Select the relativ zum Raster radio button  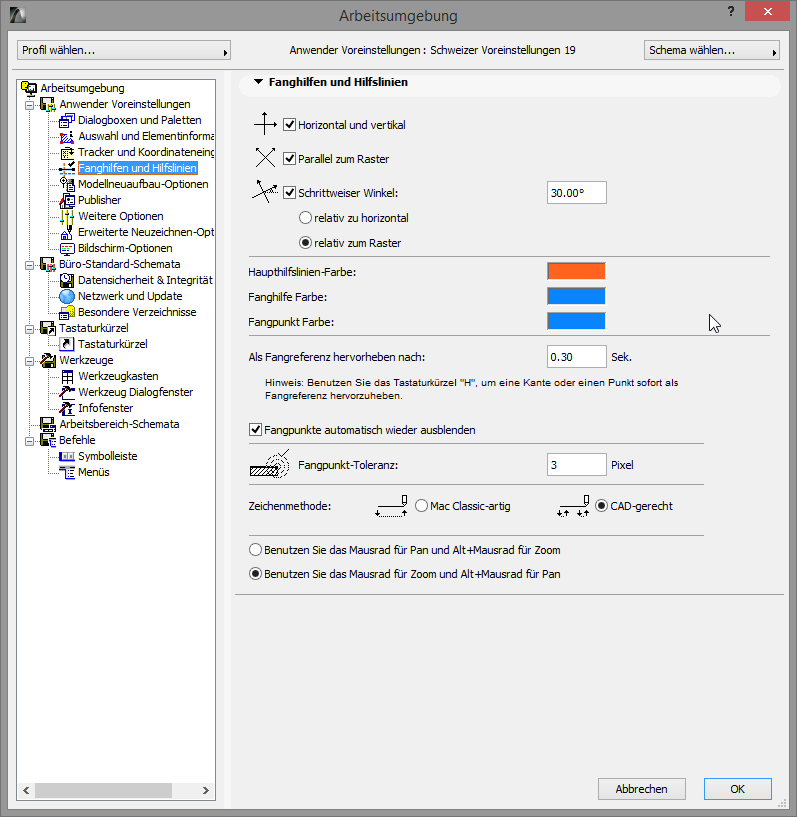[305, 243]
